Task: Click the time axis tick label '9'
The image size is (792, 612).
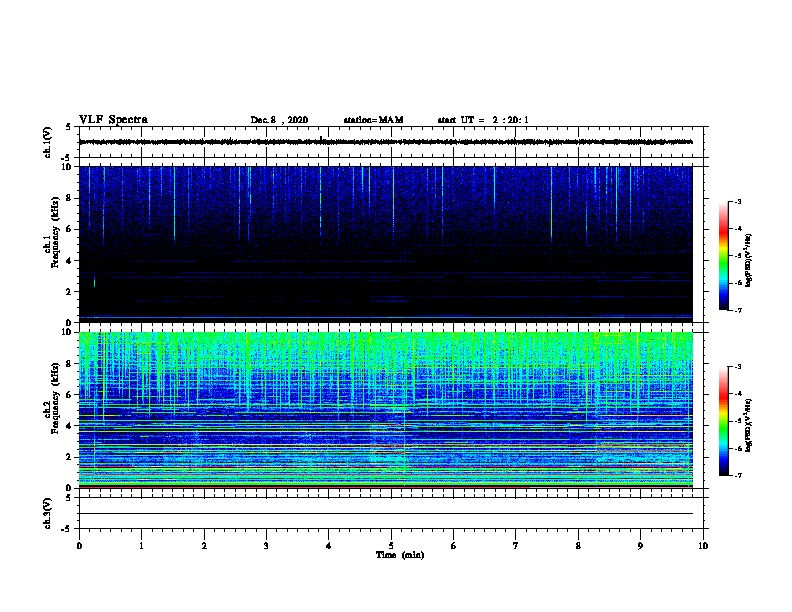Action: point(640,546)
